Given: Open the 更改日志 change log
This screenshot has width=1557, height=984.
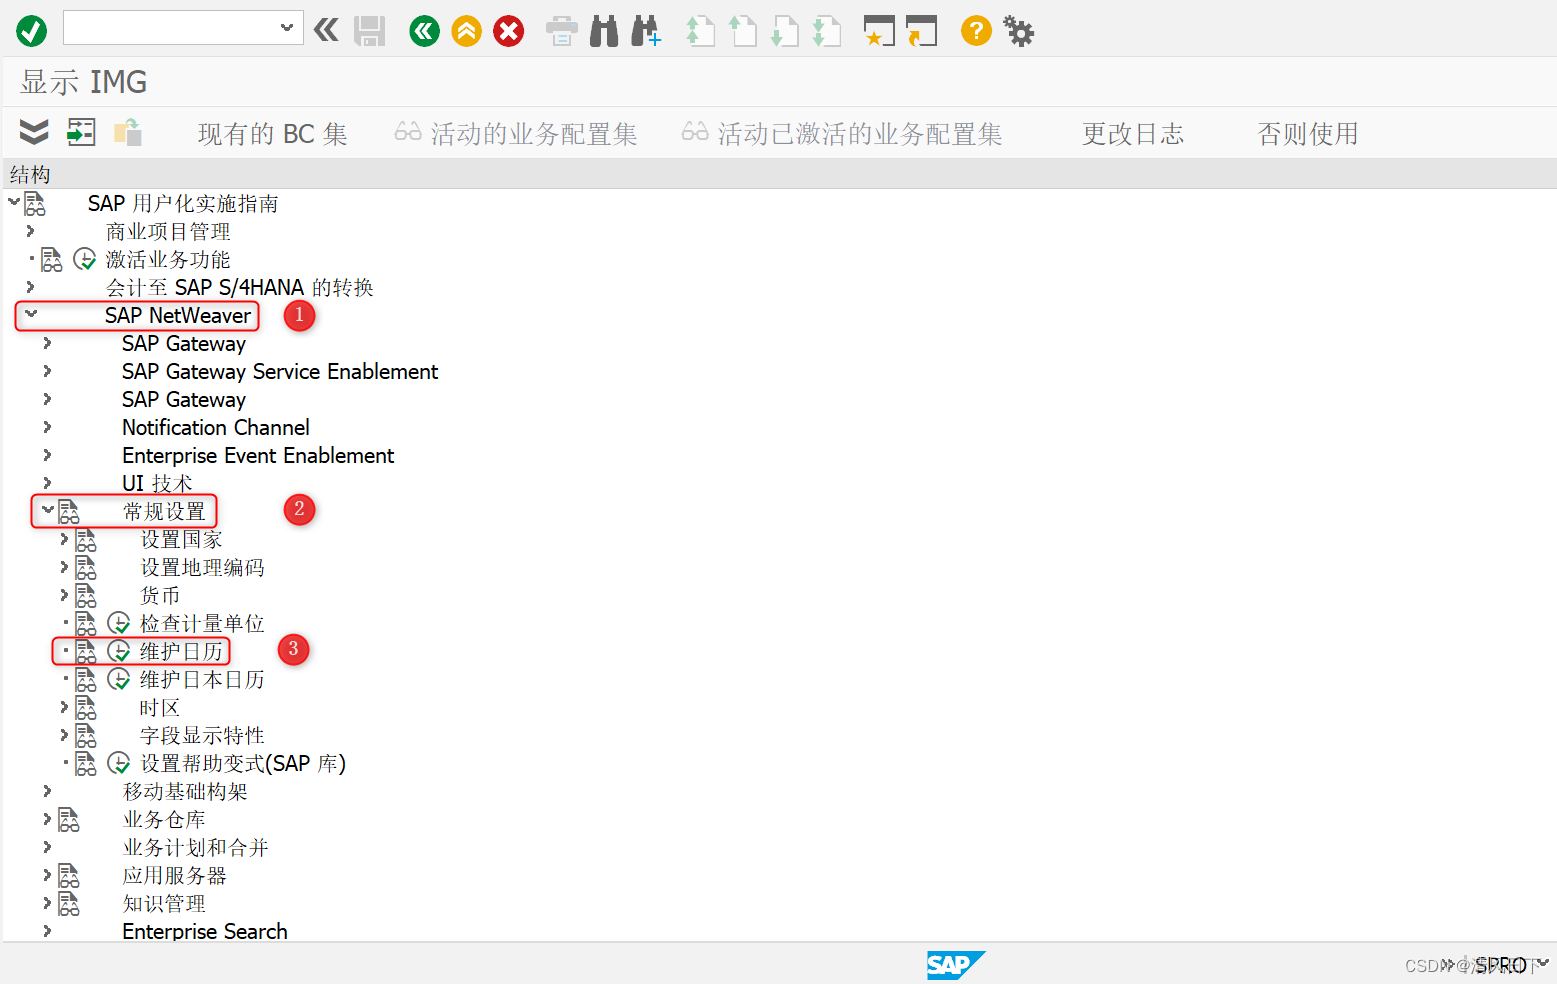Looking at the screenshot, I should click(1132, 134).
